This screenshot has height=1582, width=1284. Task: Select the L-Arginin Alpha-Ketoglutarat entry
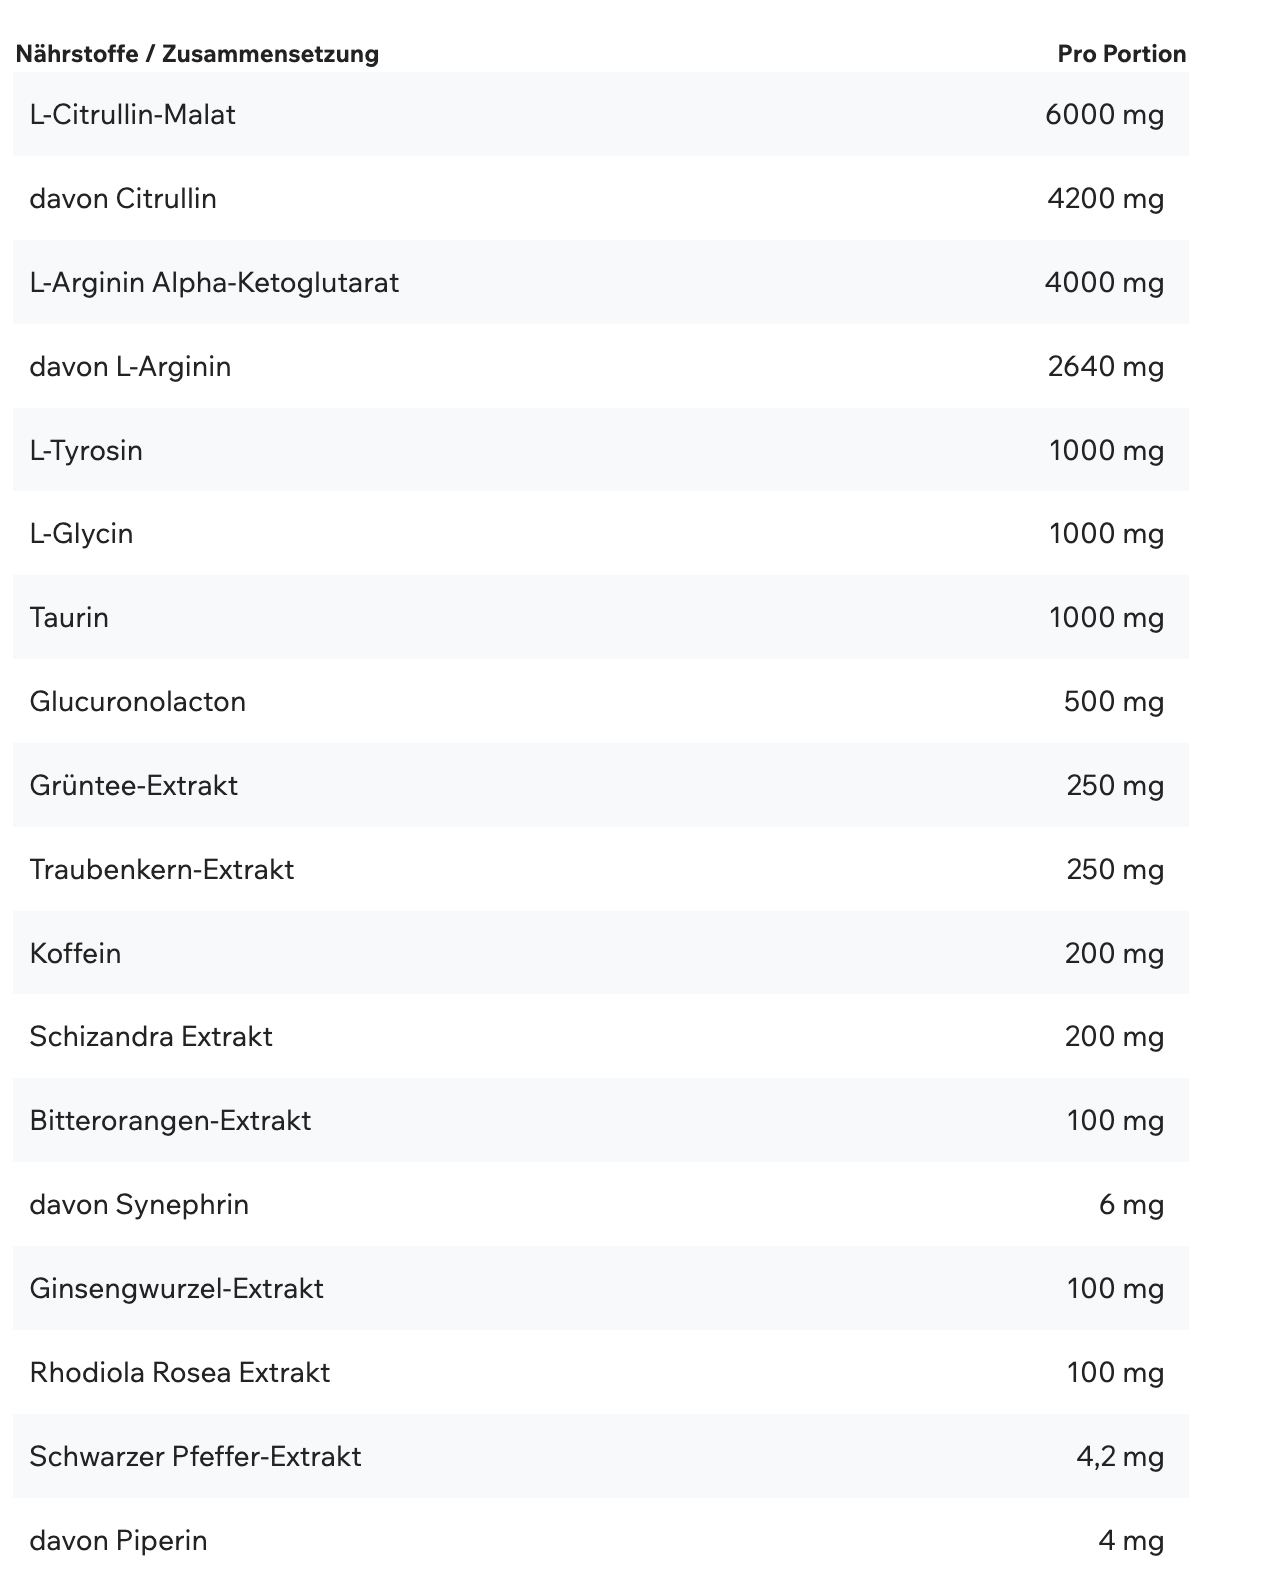[214, 283]
